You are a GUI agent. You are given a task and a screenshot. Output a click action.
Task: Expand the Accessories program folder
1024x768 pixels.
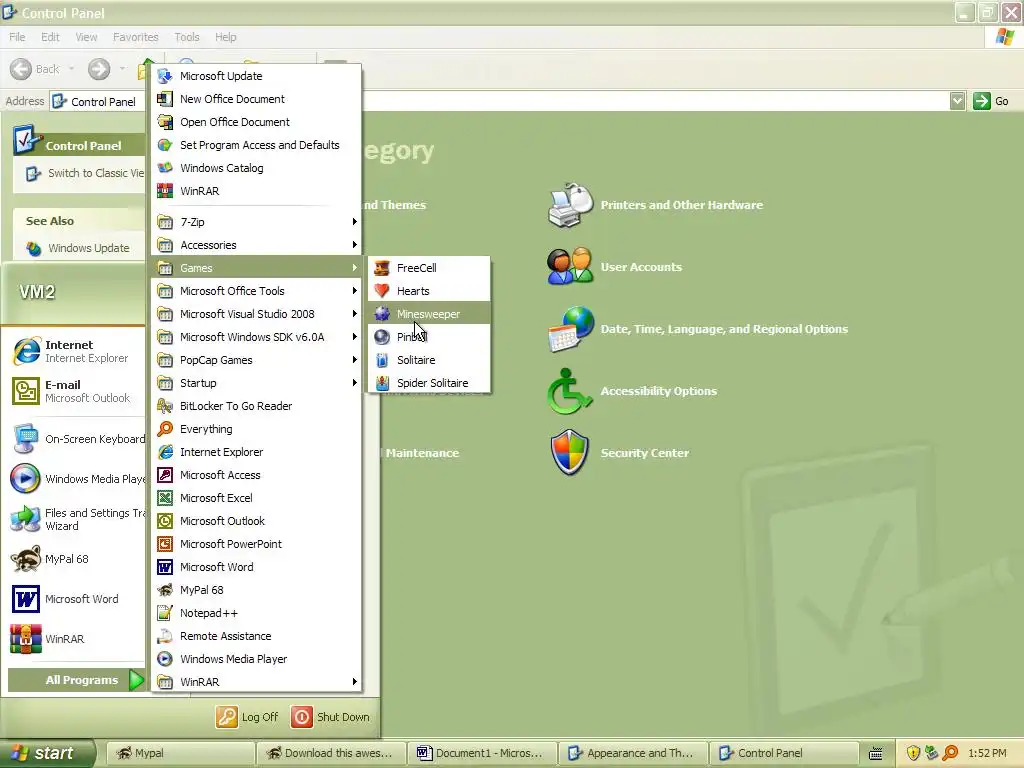(257, 245)
